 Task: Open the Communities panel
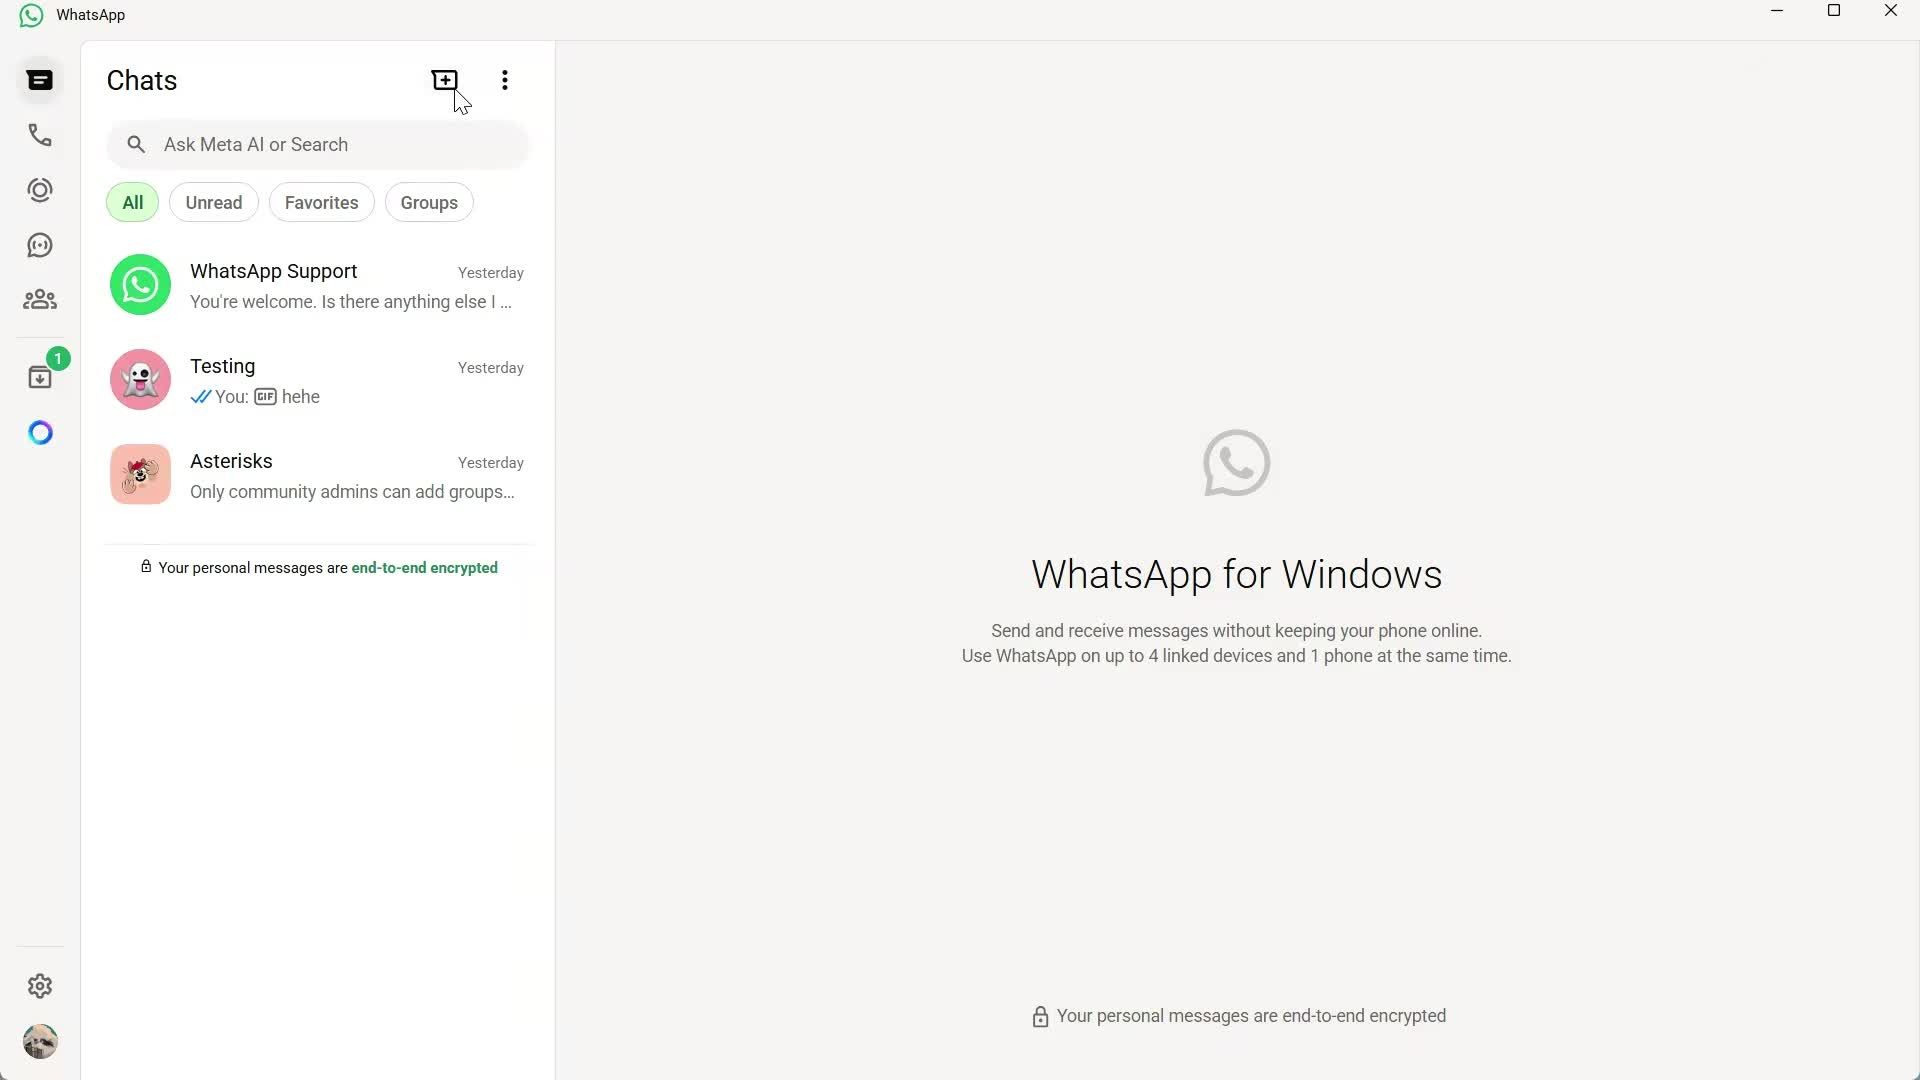(39, 299)
